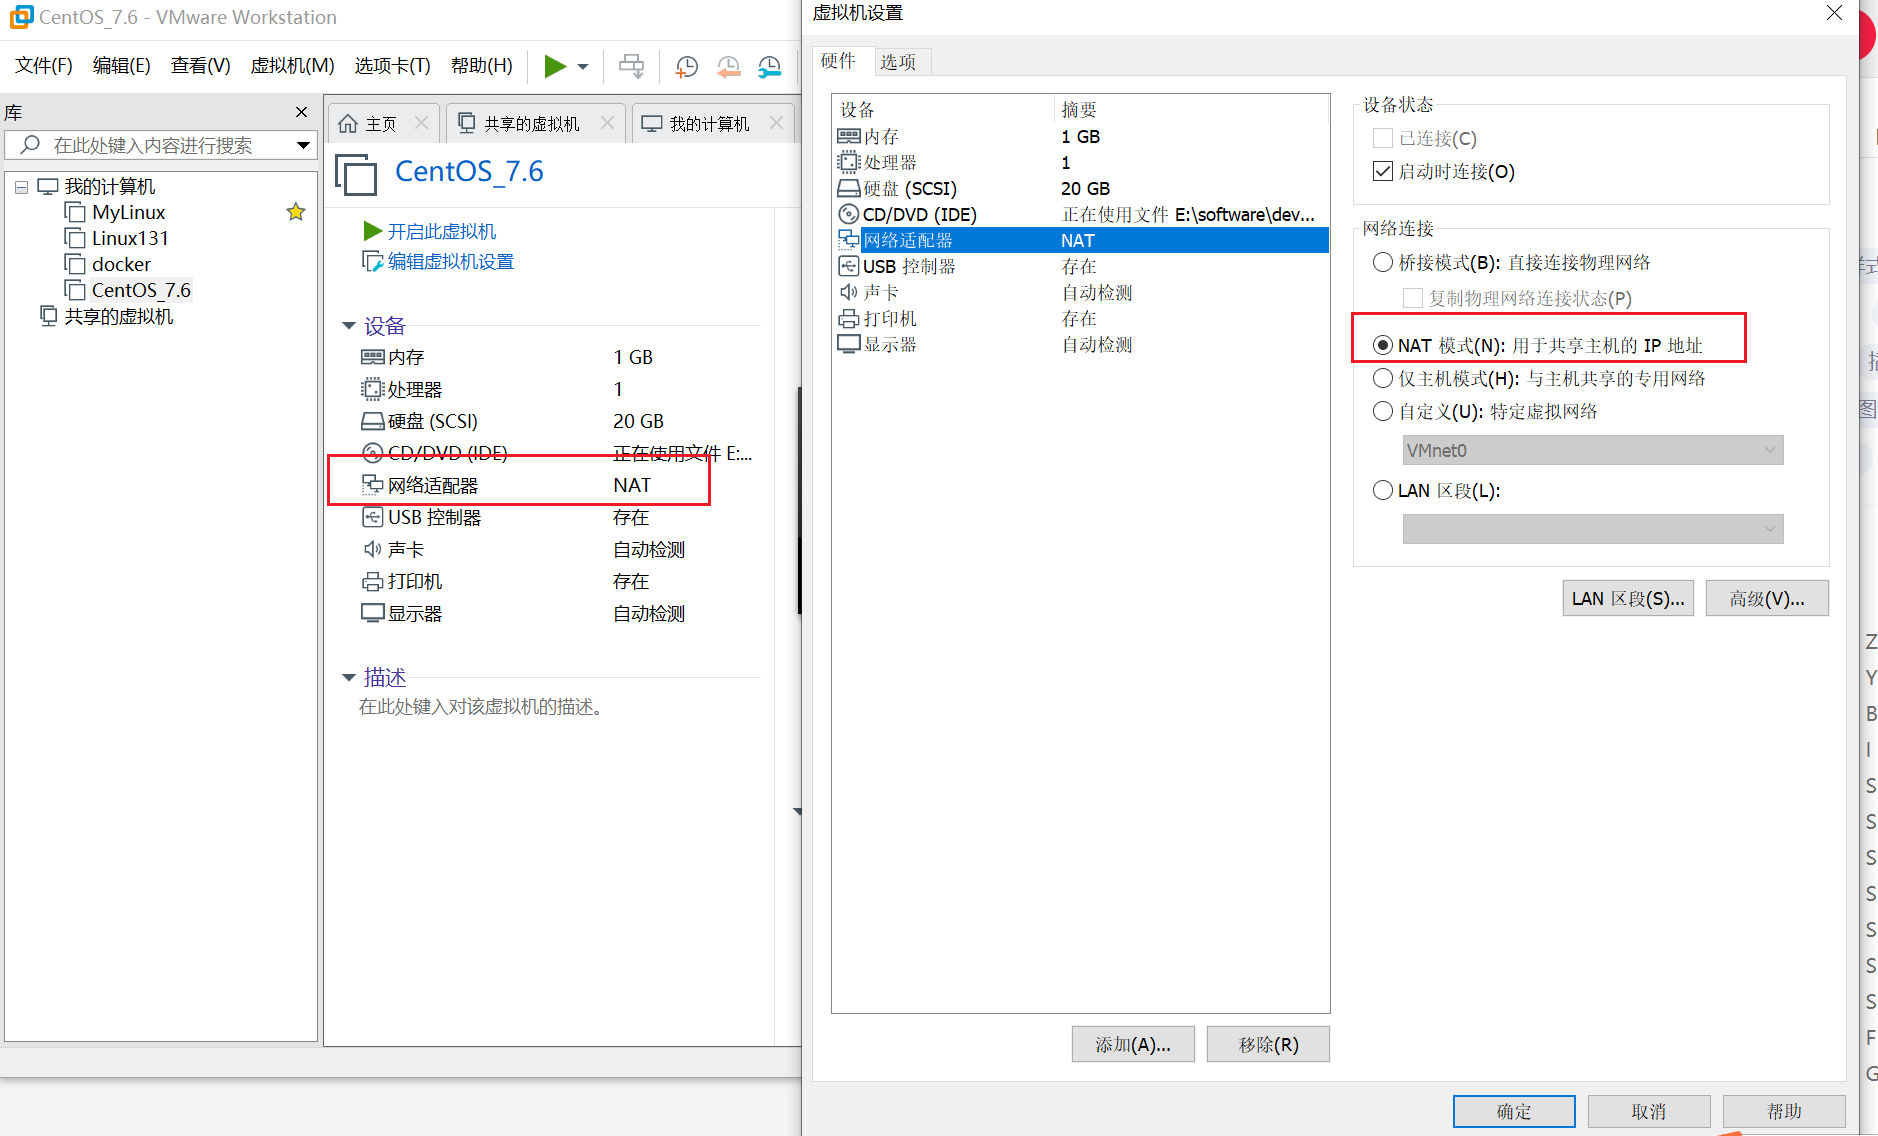Select docker in the library tree
The height and width of the screenshot is (1136, 1878).
tap(121, 264)
